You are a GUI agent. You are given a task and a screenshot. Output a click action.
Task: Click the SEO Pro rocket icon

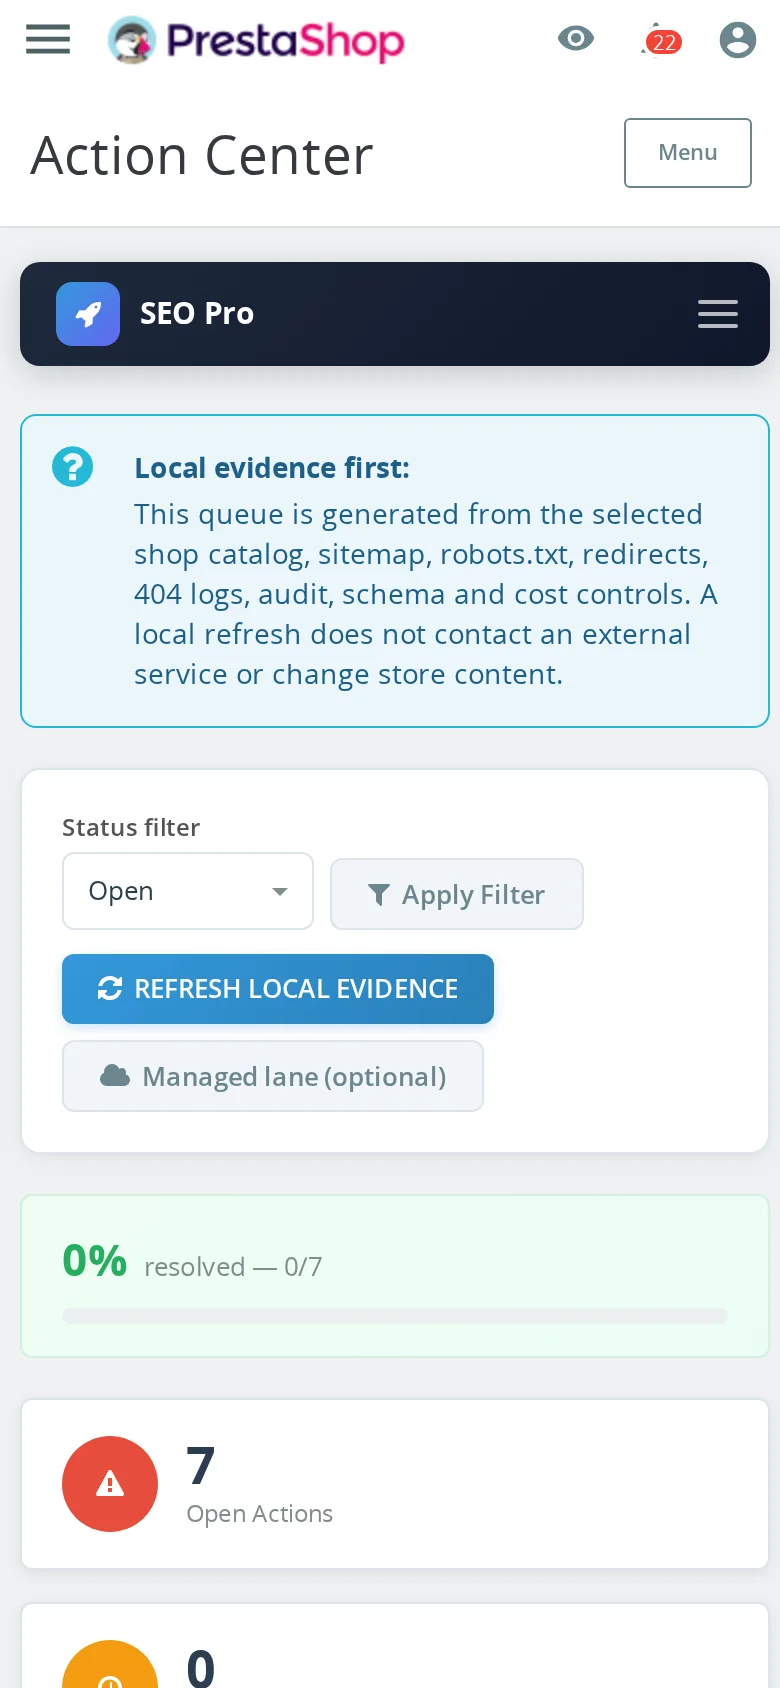pos(88,314)
